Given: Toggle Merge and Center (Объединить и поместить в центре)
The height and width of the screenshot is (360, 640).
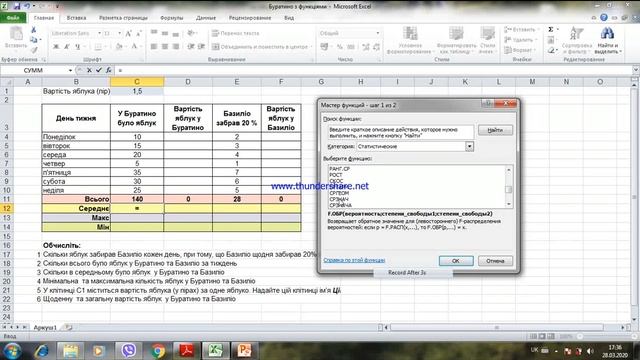Looking at the screenshot, I should pyautogui.click(x=261, y=47).
